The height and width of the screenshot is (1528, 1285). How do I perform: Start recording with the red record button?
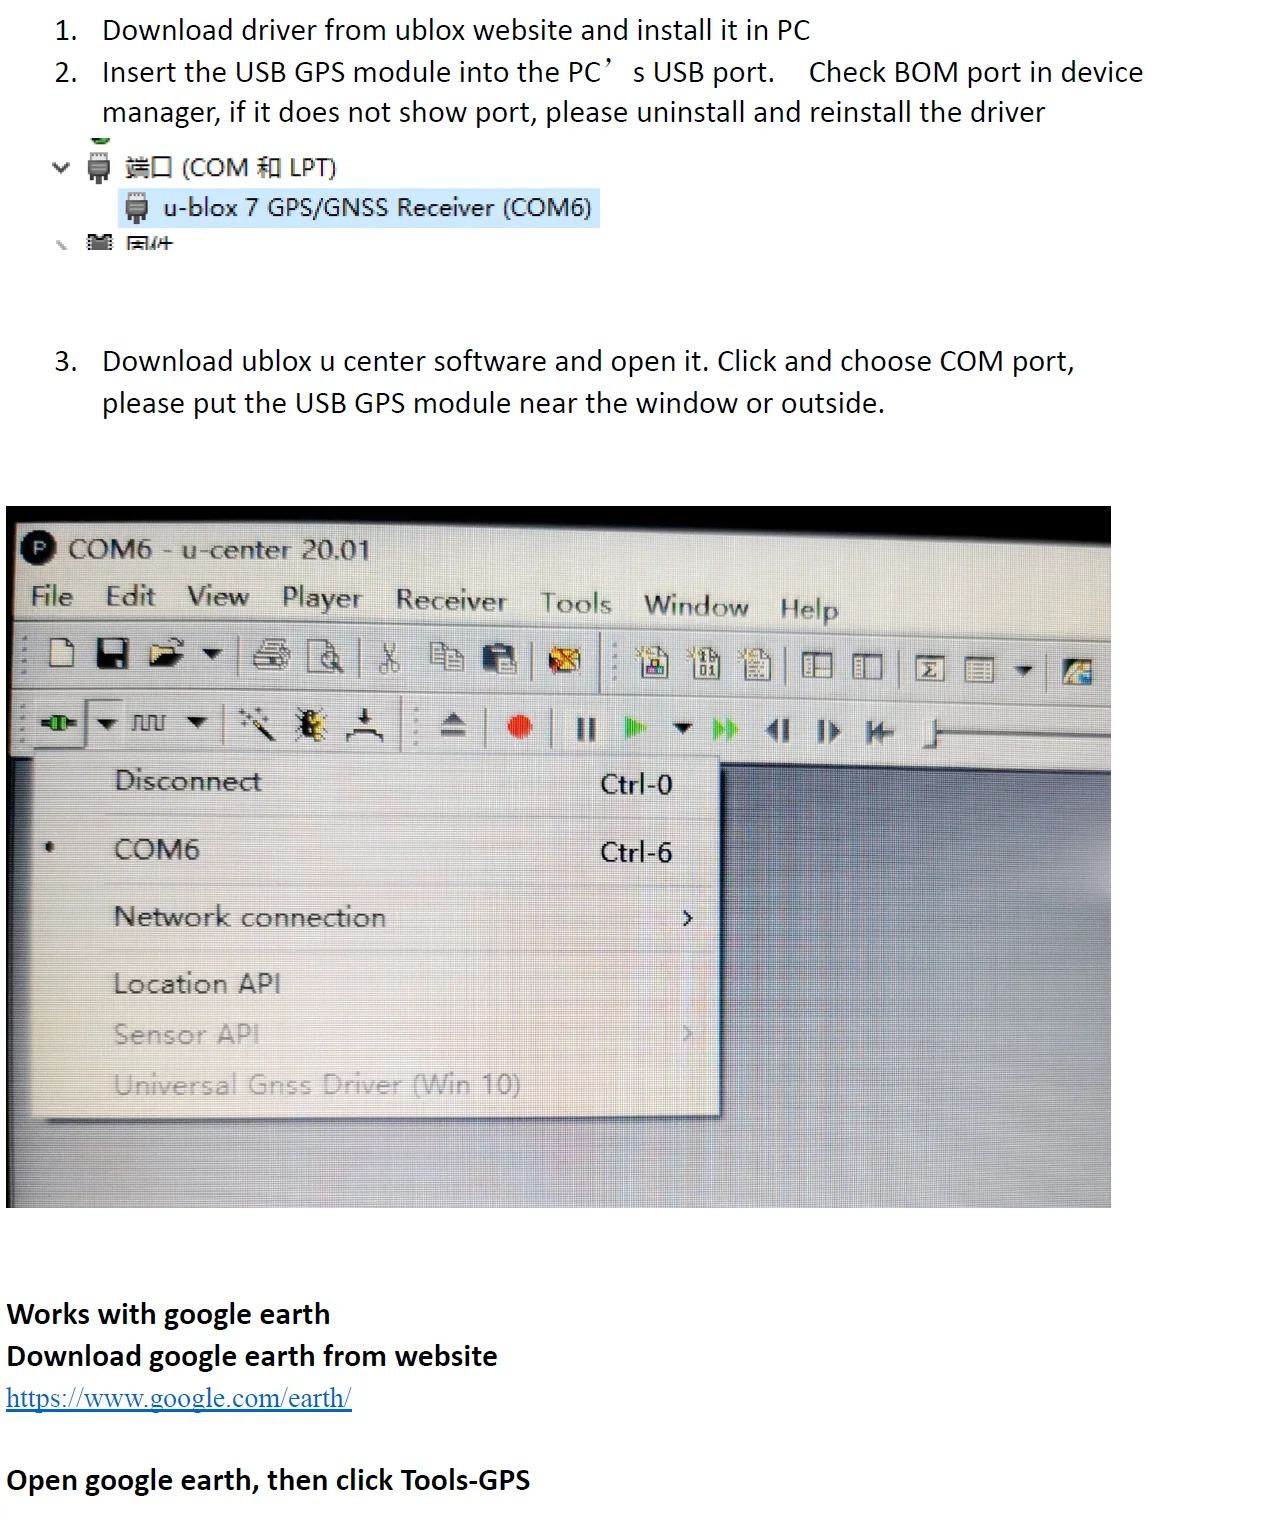[x=519, y=727]
